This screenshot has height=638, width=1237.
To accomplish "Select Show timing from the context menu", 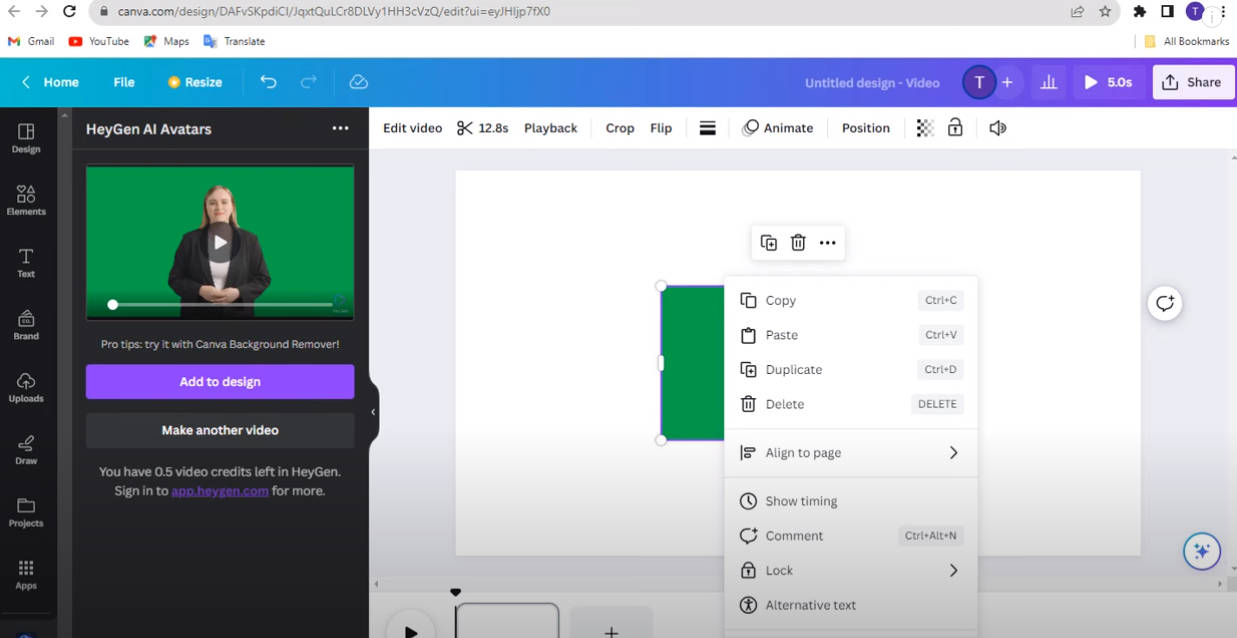I will [x=800, y=501].
